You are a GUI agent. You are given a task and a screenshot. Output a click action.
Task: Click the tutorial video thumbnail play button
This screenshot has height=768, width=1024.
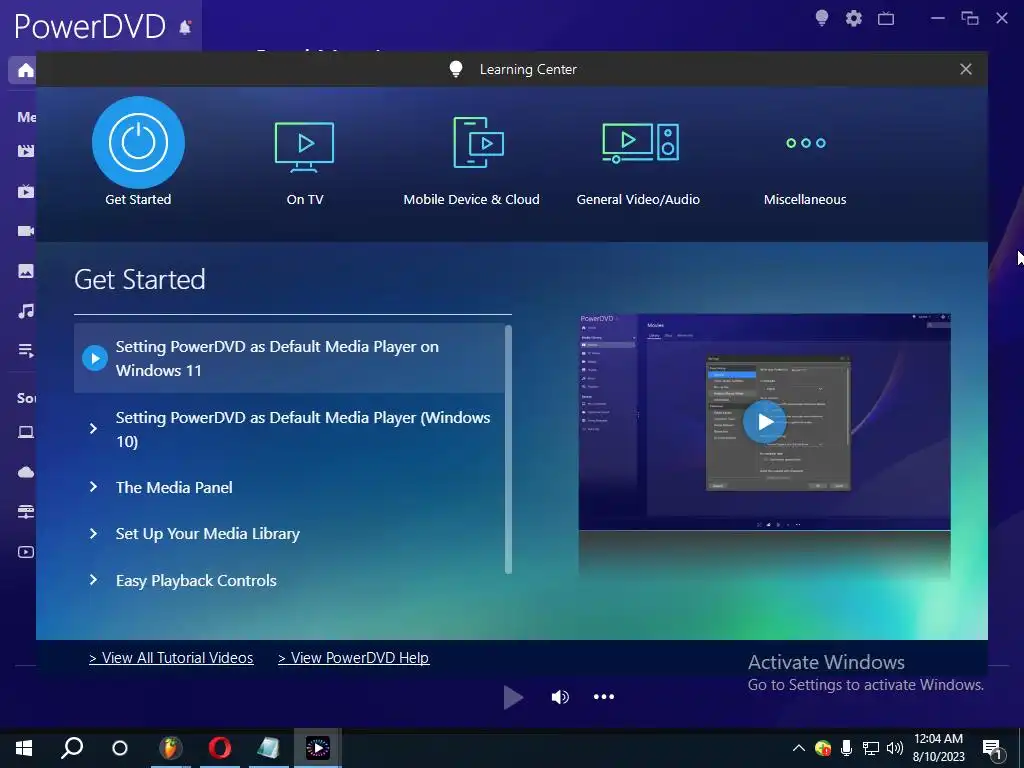(764, 422)
